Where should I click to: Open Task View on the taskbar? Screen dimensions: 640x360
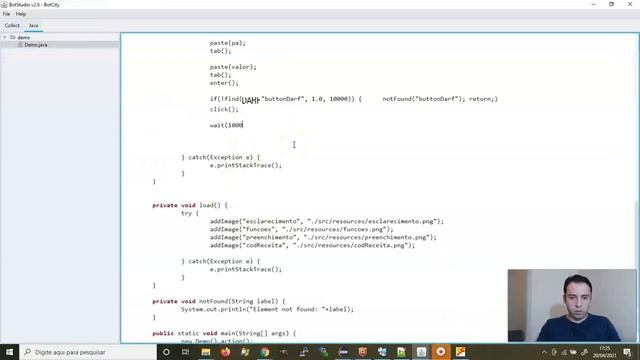click(x=185, y=352)
